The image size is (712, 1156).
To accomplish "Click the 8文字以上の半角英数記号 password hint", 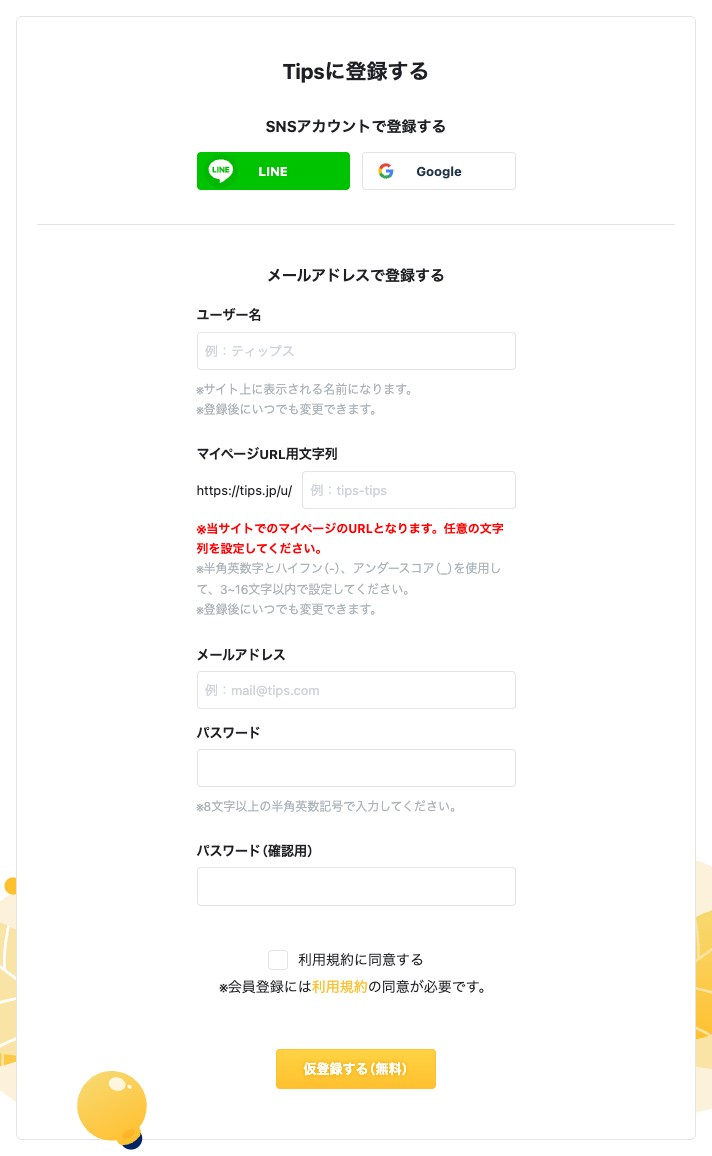I will [x=326, y=807].
